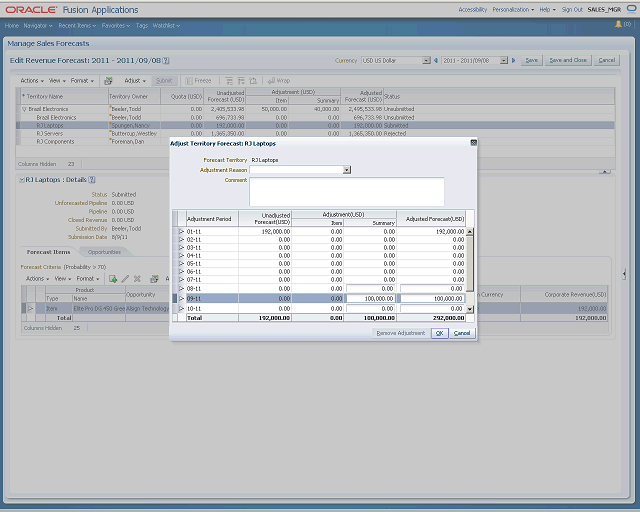
Task: Open the forecast period dropdown 2011 - 2011/09/08
Action: click(504, 60)
